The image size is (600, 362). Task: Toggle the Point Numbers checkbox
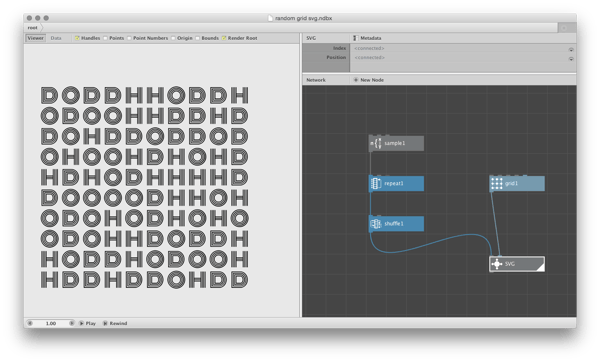[x=129, y=38]
